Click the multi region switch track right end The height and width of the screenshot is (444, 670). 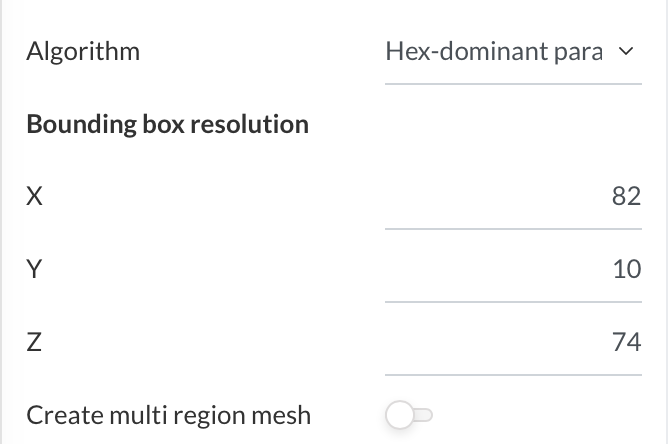428,415
